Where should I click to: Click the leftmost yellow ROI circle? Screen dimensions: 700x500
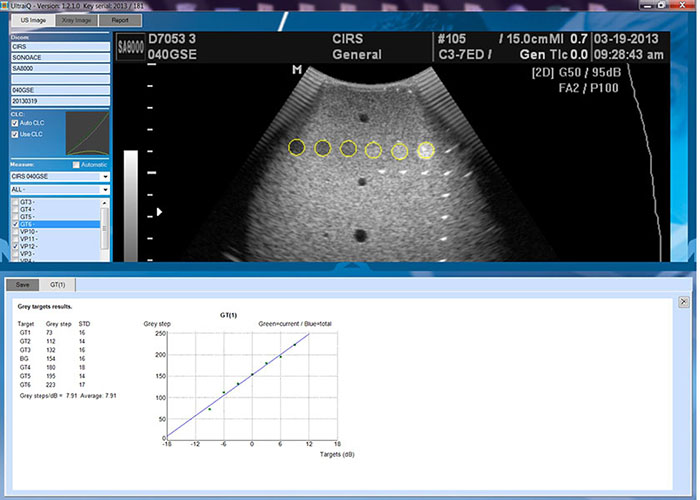(x=297, y=148)
